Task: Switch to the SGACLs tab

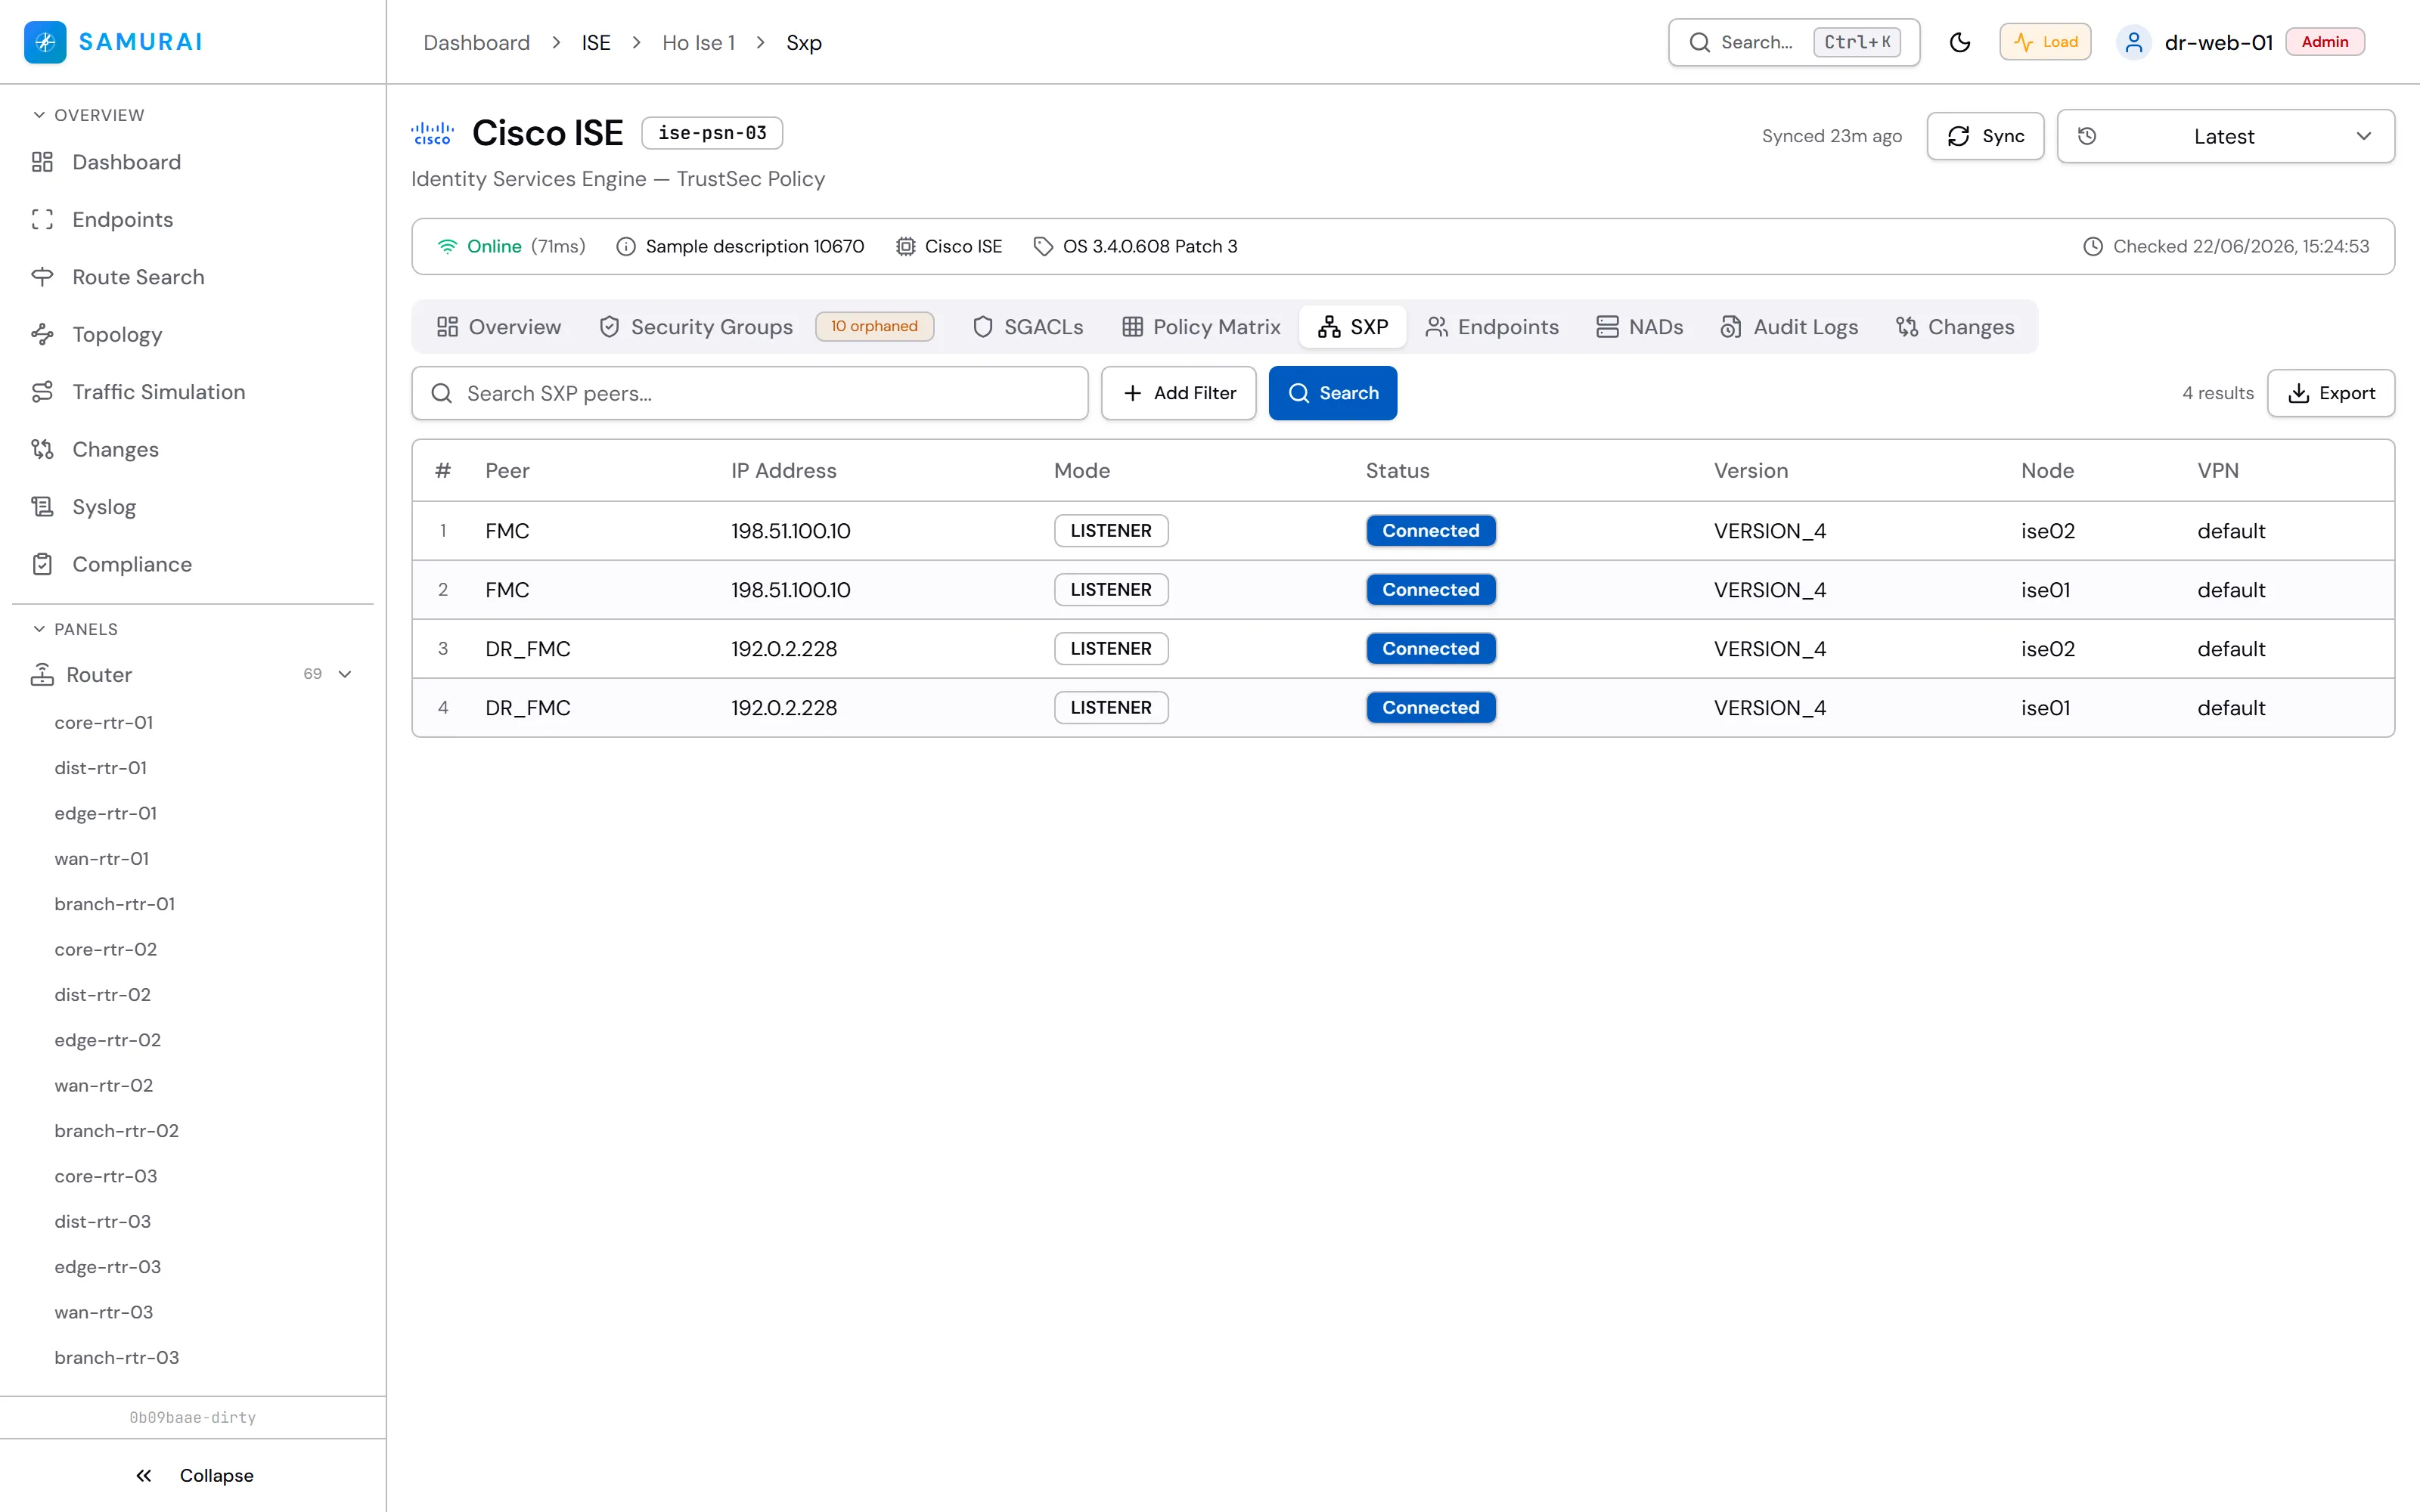Action: [x=1028, y=327]
